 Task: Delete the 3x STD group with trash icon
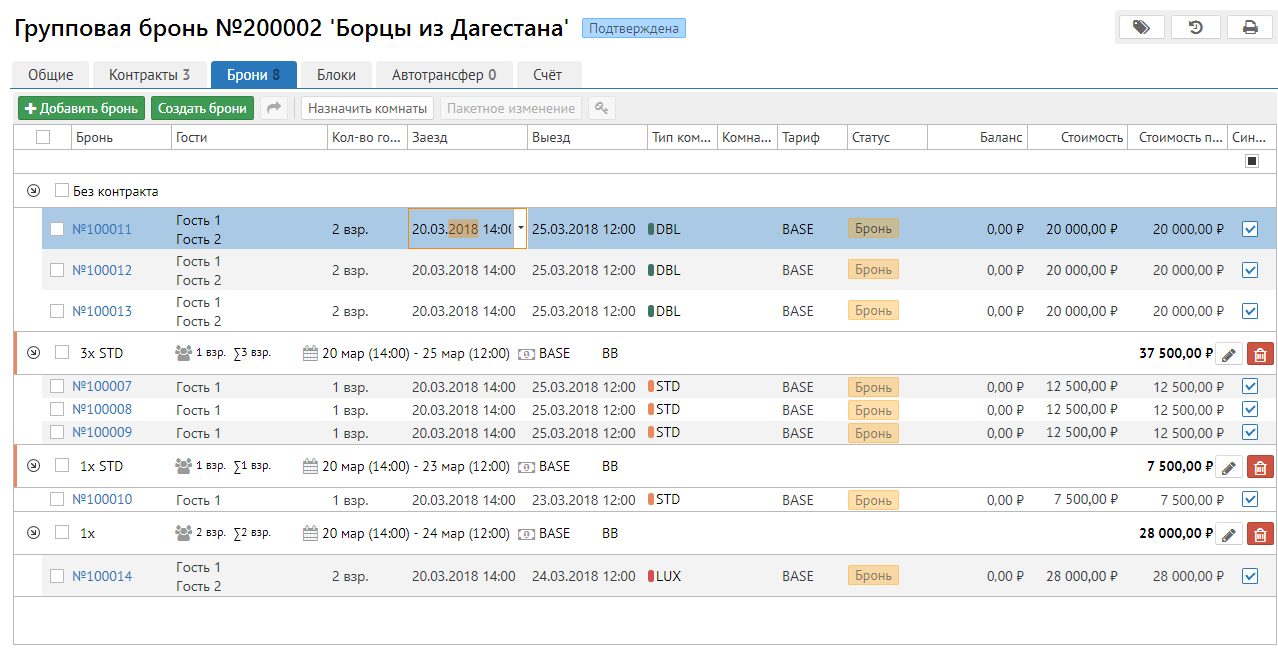coord(1260,354)
